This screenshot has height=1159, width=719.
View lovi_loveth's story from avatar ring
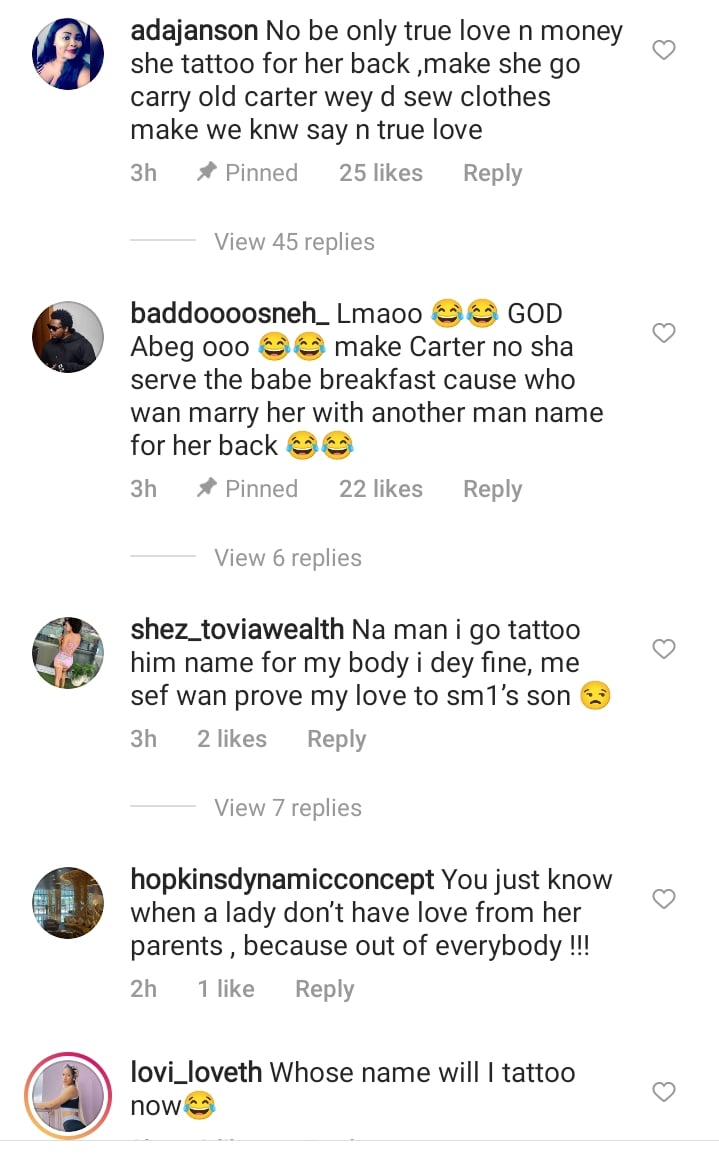point(68,1096)
